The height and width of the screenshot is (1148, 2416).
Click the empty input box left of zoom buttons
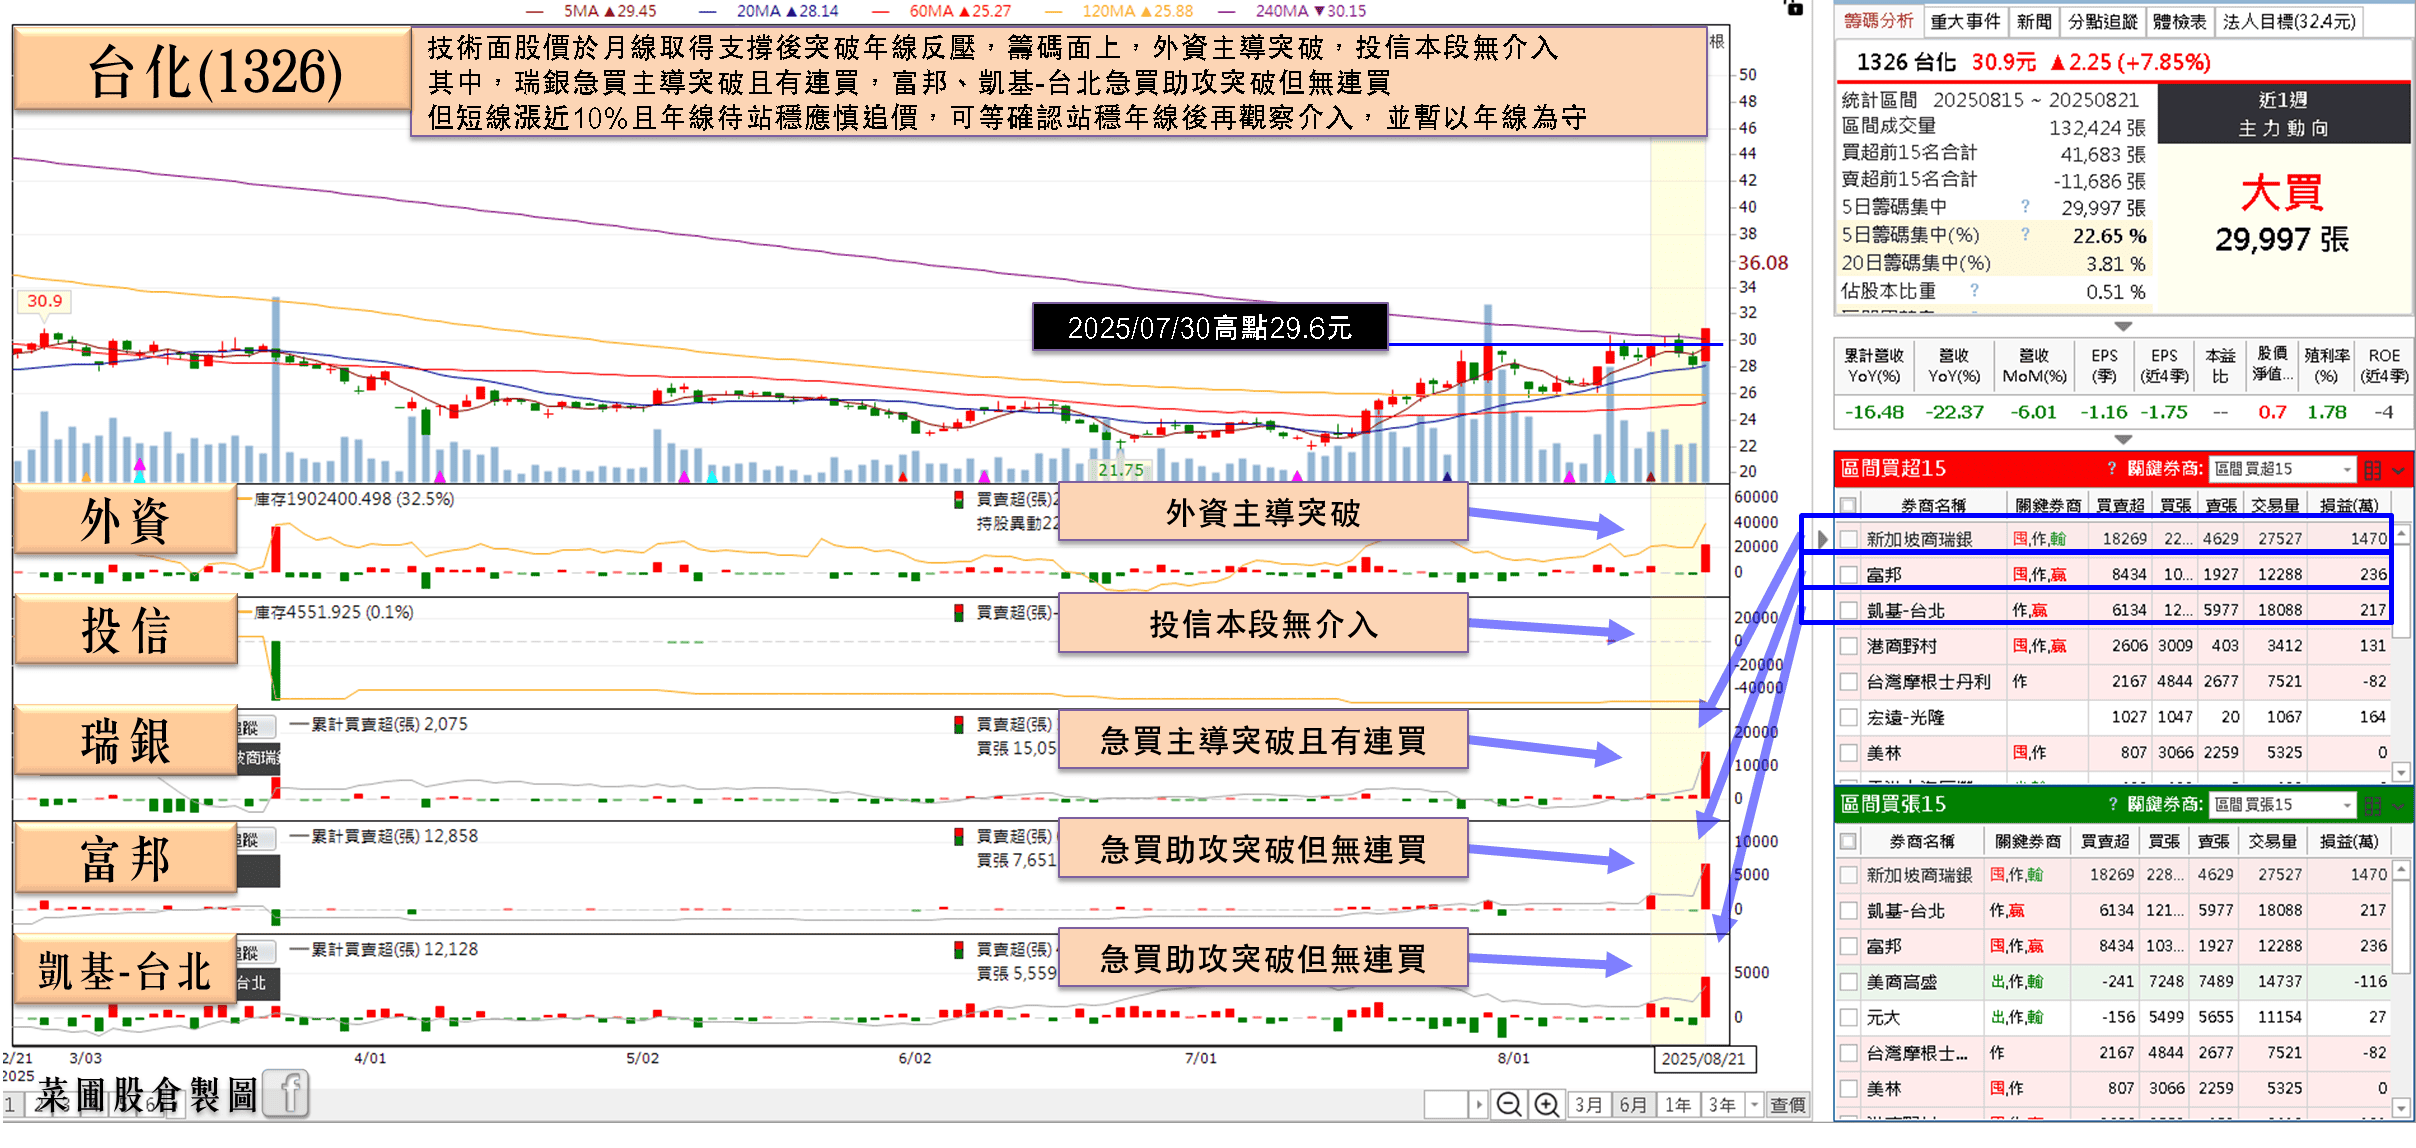(x=1446, y=1104)
